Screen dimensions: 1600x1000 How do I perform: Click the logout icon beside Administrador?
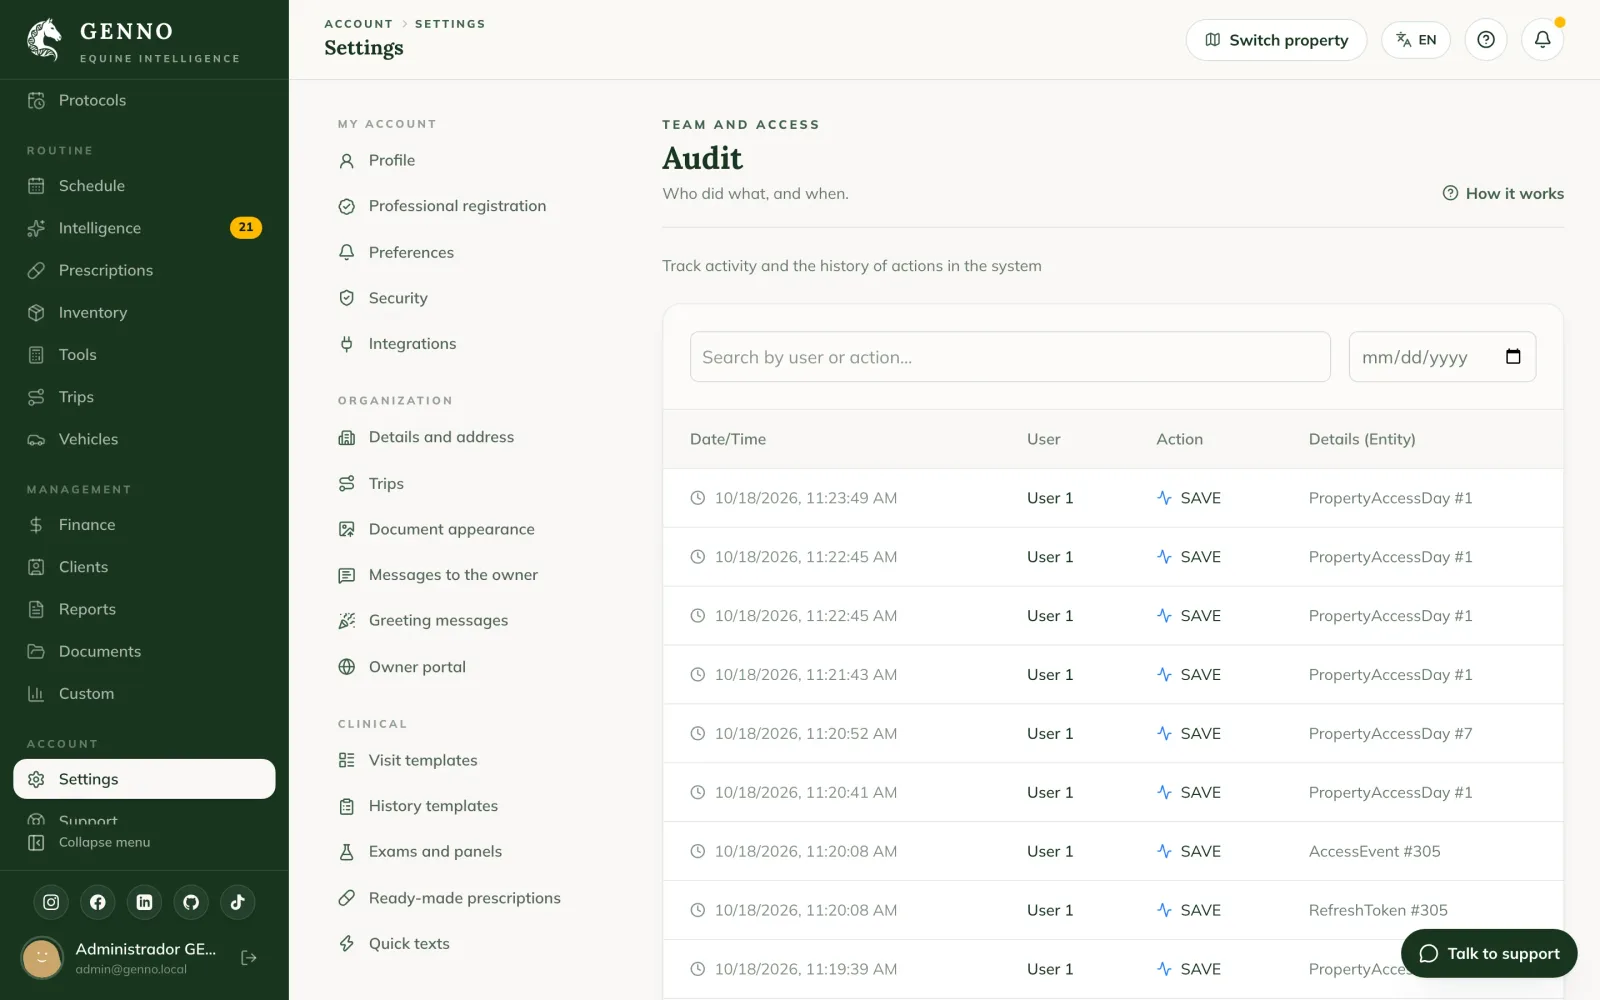coord(249,958)
